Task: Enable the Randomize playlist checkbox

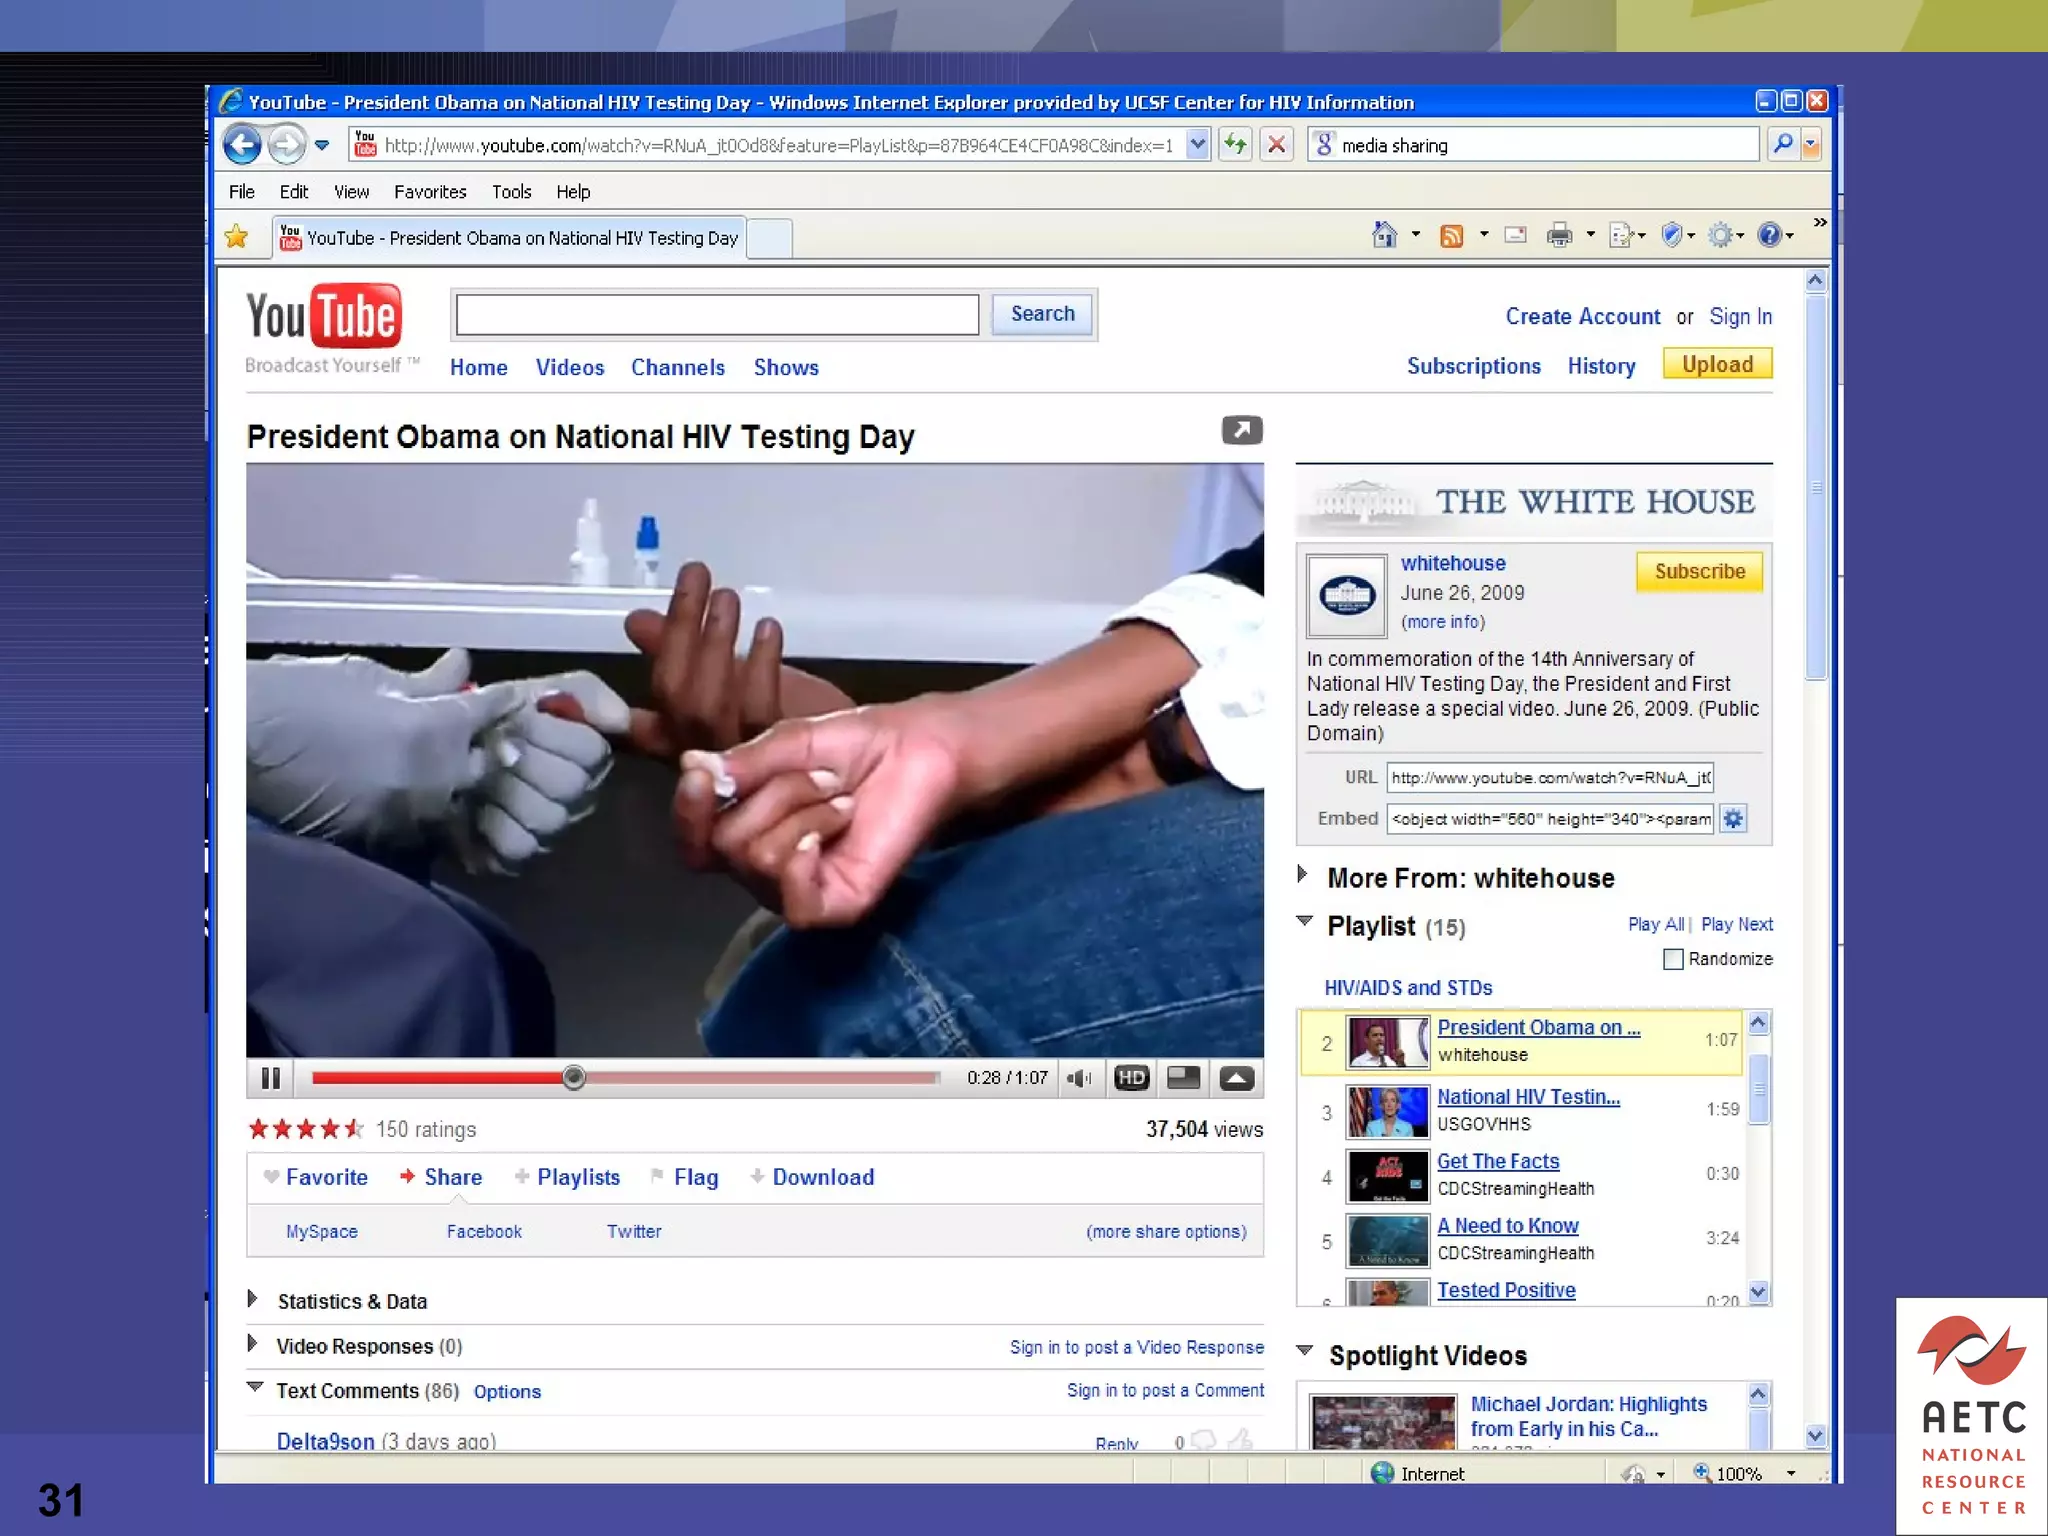Action: point(1673,959)
